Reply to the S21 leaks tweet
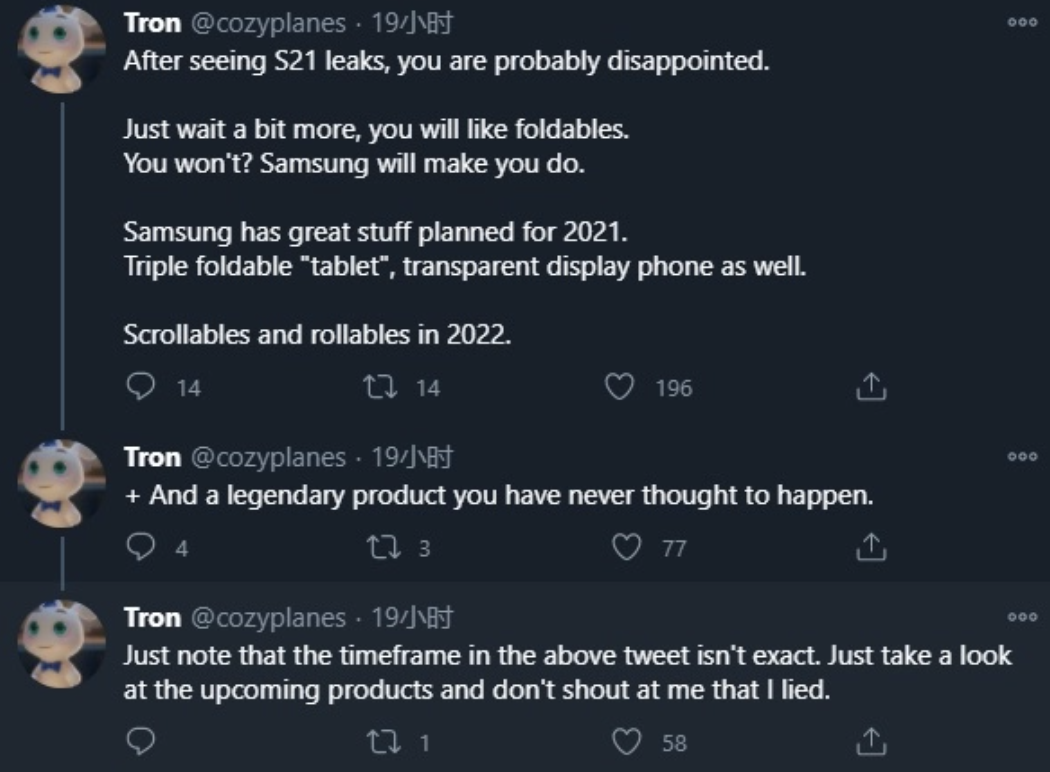 [x=141, y=386]
